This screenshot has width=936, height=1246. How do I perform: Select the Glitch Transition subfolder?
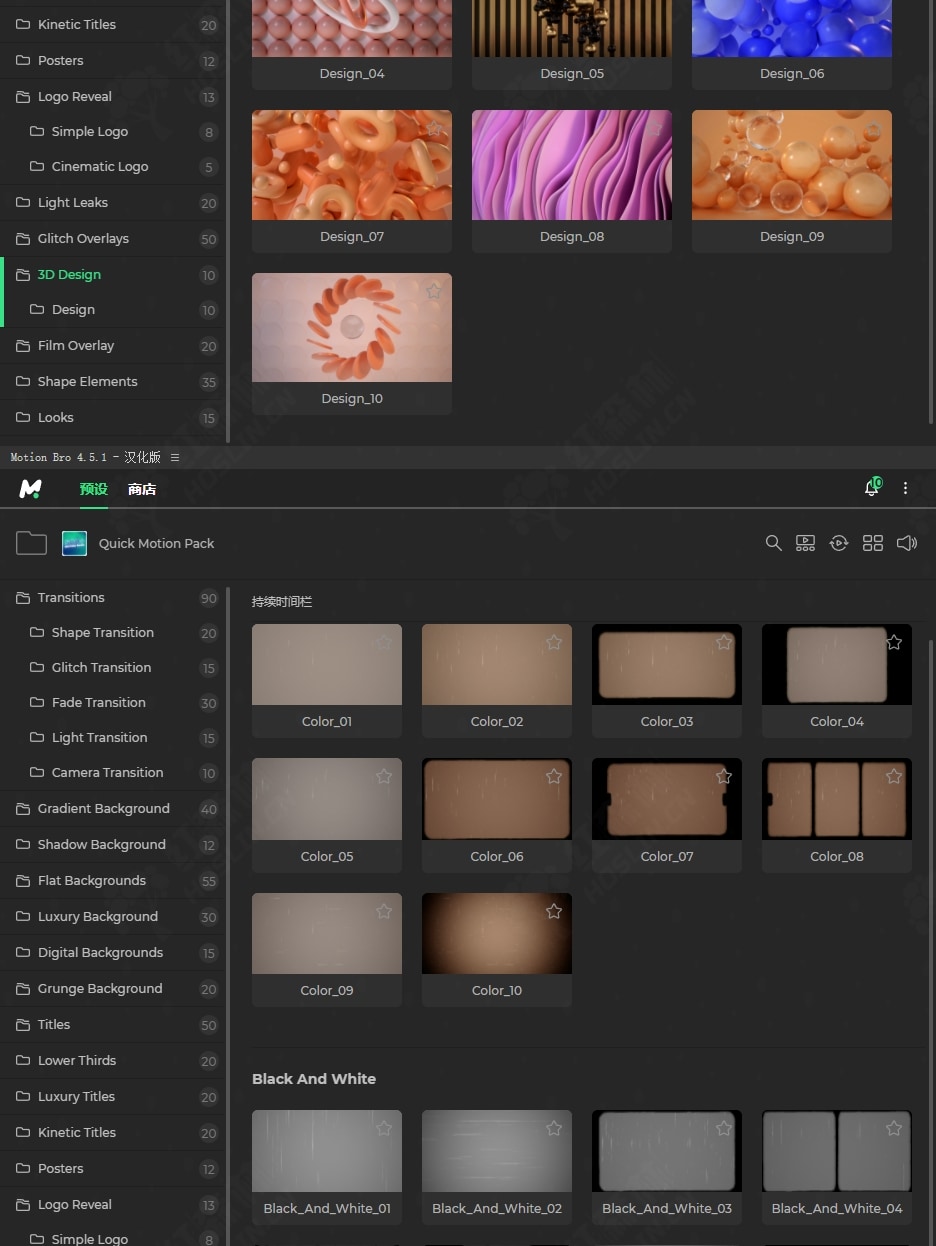point(101,668)
